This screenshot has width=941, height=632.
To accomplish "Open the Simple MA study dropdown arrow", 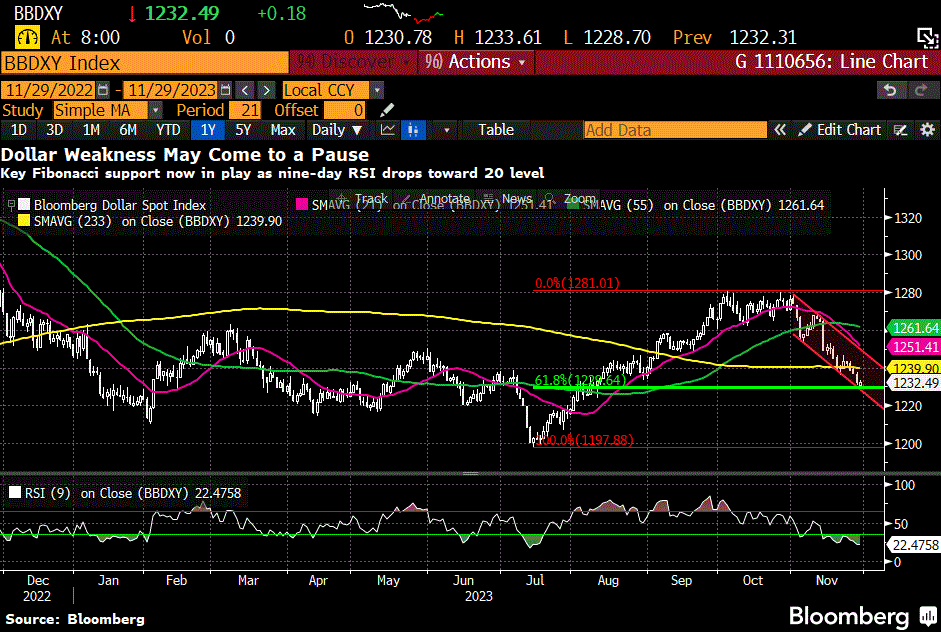I will pos(155,110).
